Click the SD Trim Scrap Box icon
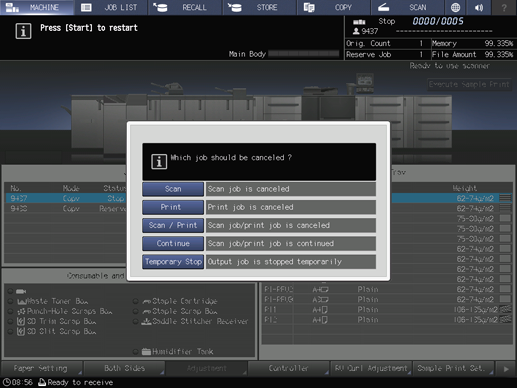The height and width of the screenshot is (388, 517). 21,322
